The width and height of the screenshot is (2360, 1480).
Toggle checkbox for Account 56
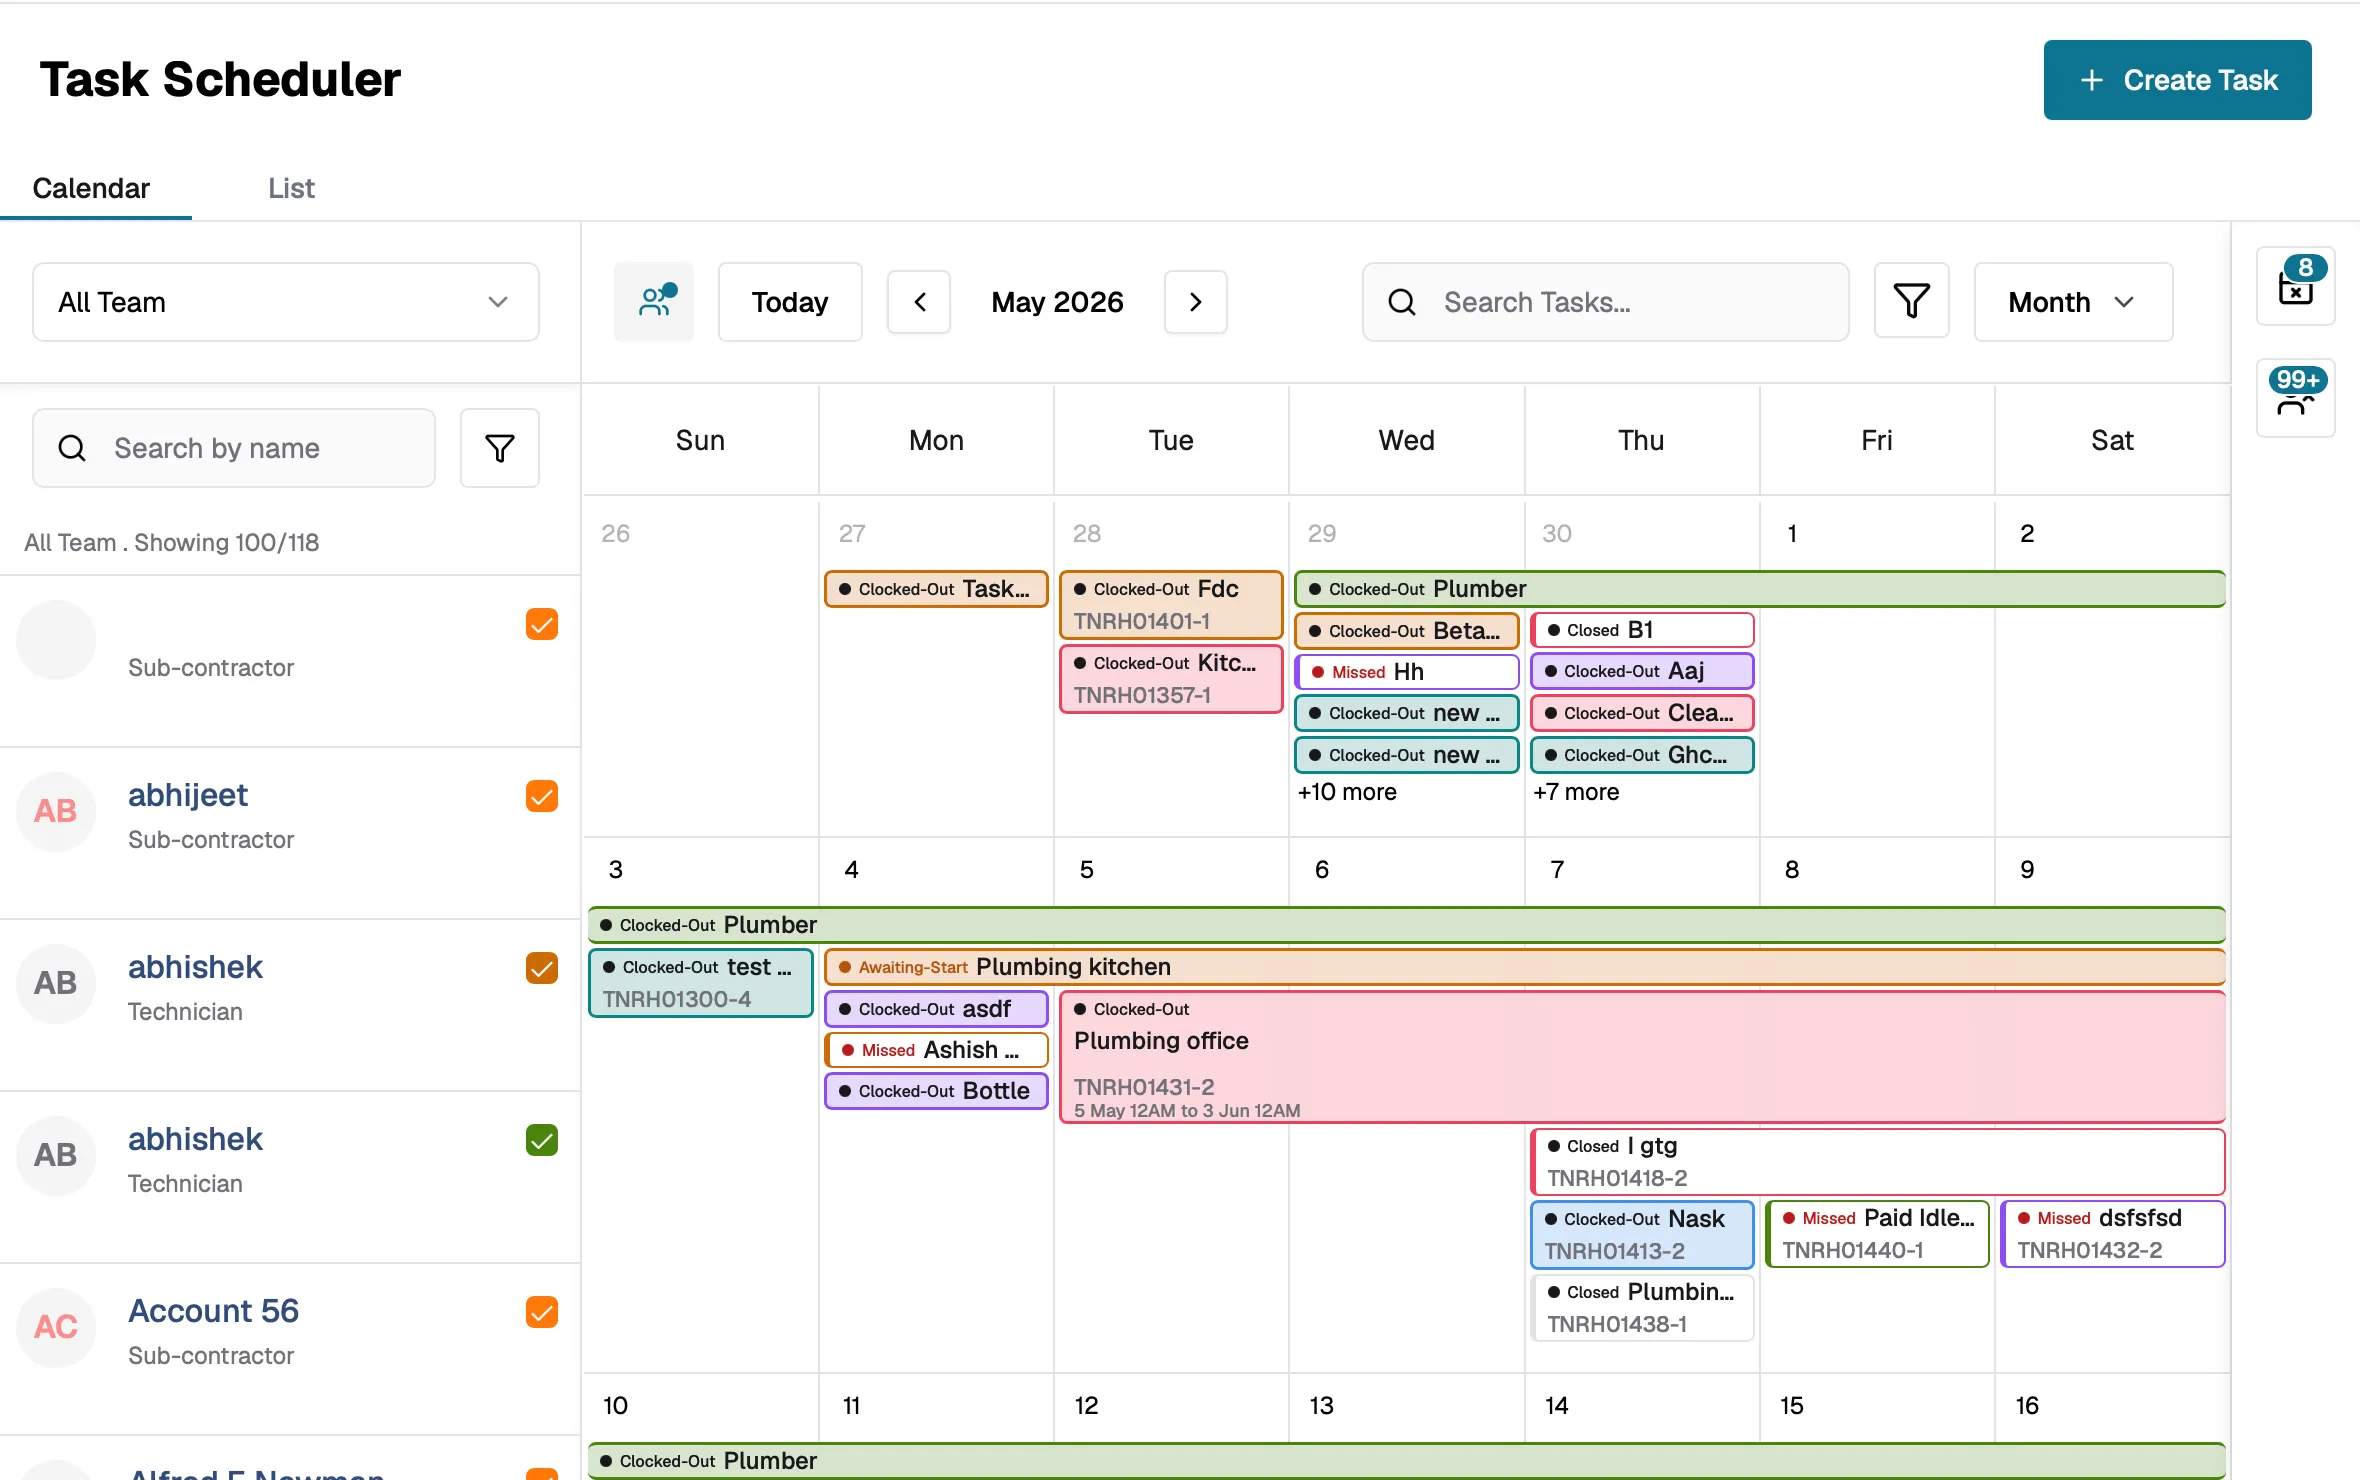542,1312
